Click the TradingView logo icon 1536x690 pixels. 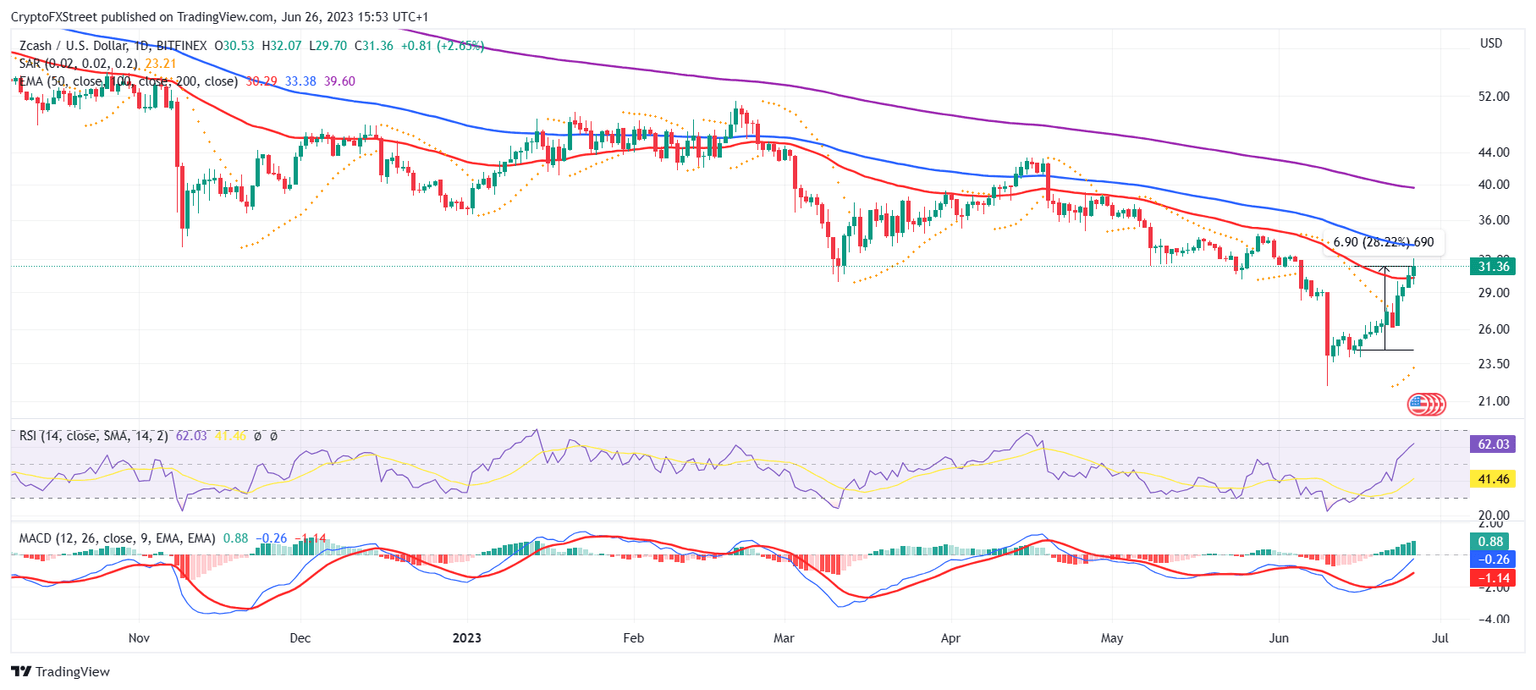point(20,672)
